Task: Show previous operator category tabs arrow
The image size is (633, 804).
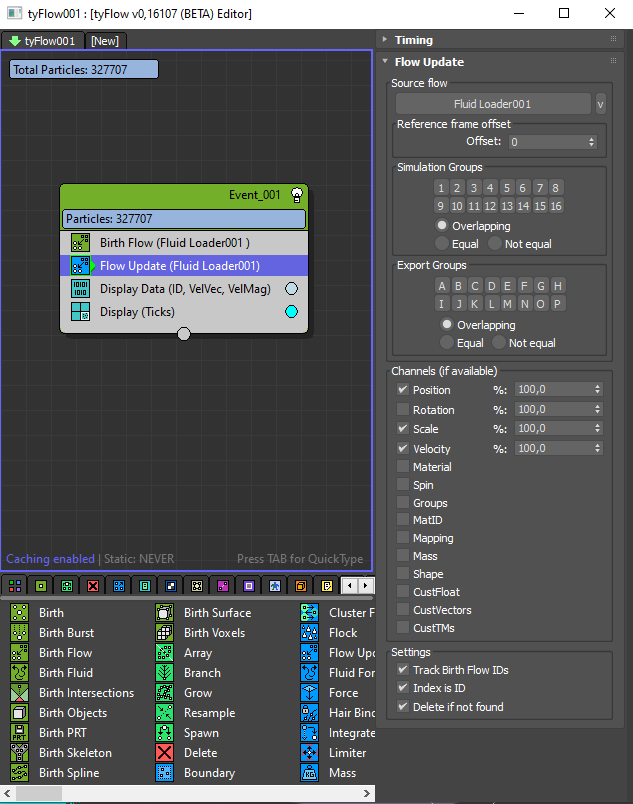Action: [x=350, y=586]
